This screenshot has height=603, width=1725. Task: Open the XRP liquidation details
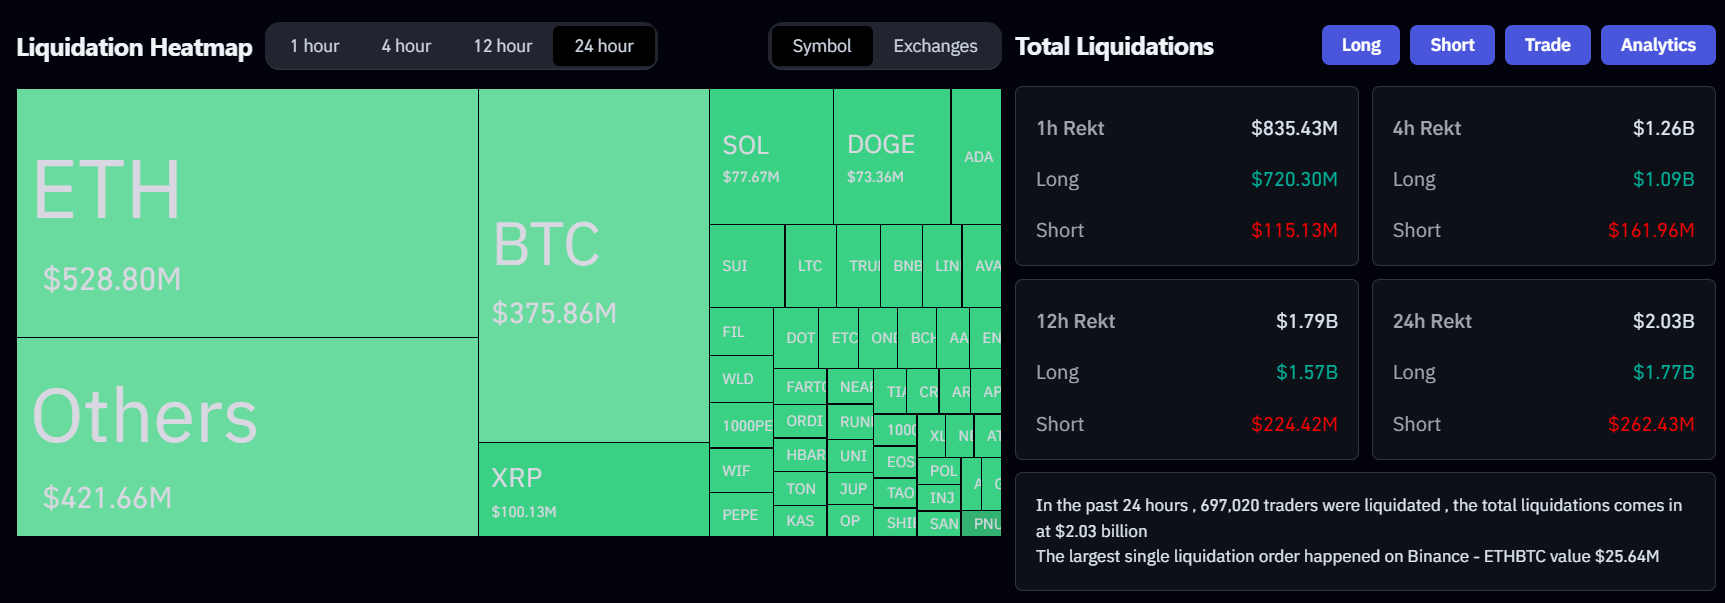590,490
